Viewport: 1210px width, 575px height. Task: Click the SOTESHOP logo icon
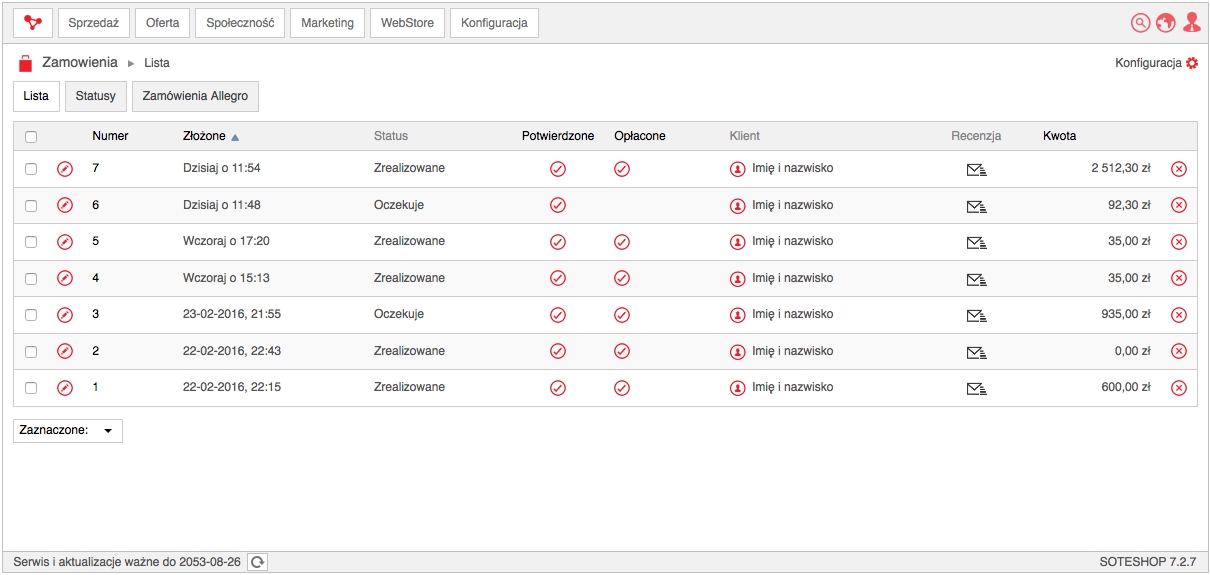coord(32,22)
